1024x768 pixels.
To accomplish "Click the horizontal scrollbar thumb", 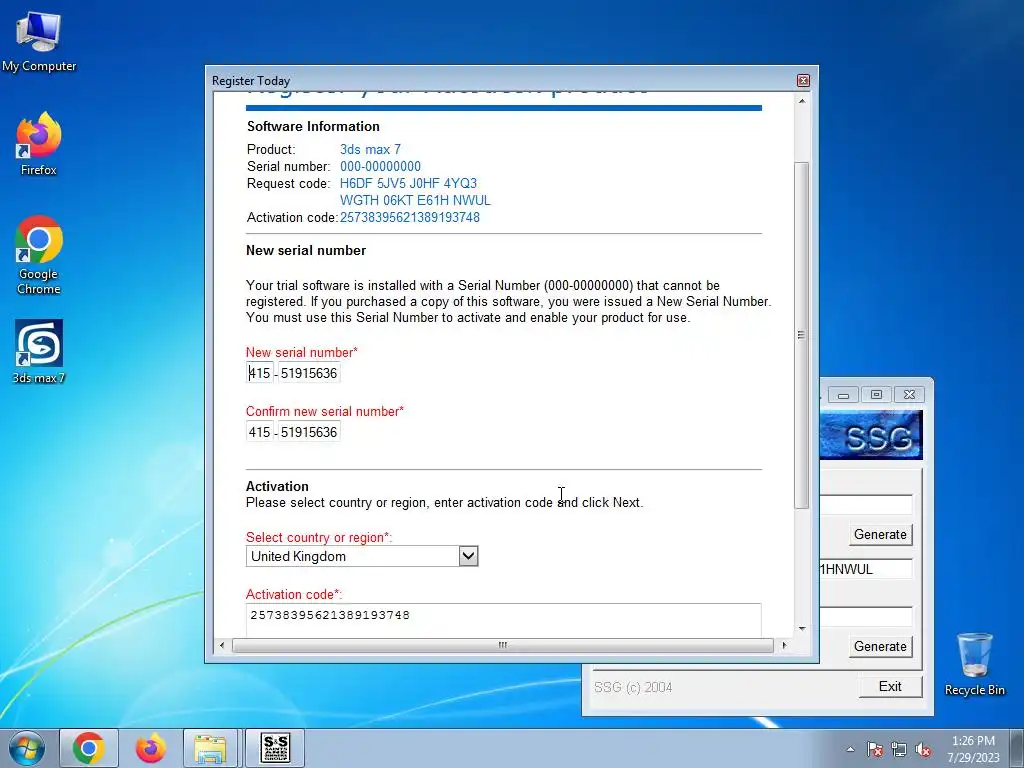I will 503,645.
